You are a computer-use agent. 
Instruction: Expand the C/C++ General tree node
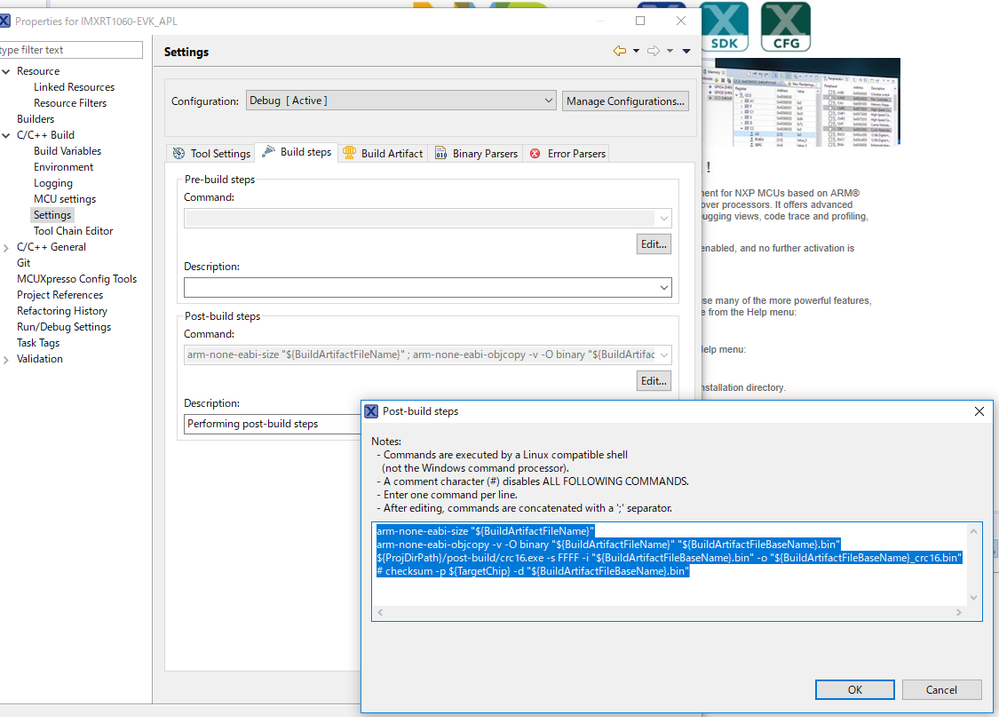6,247
